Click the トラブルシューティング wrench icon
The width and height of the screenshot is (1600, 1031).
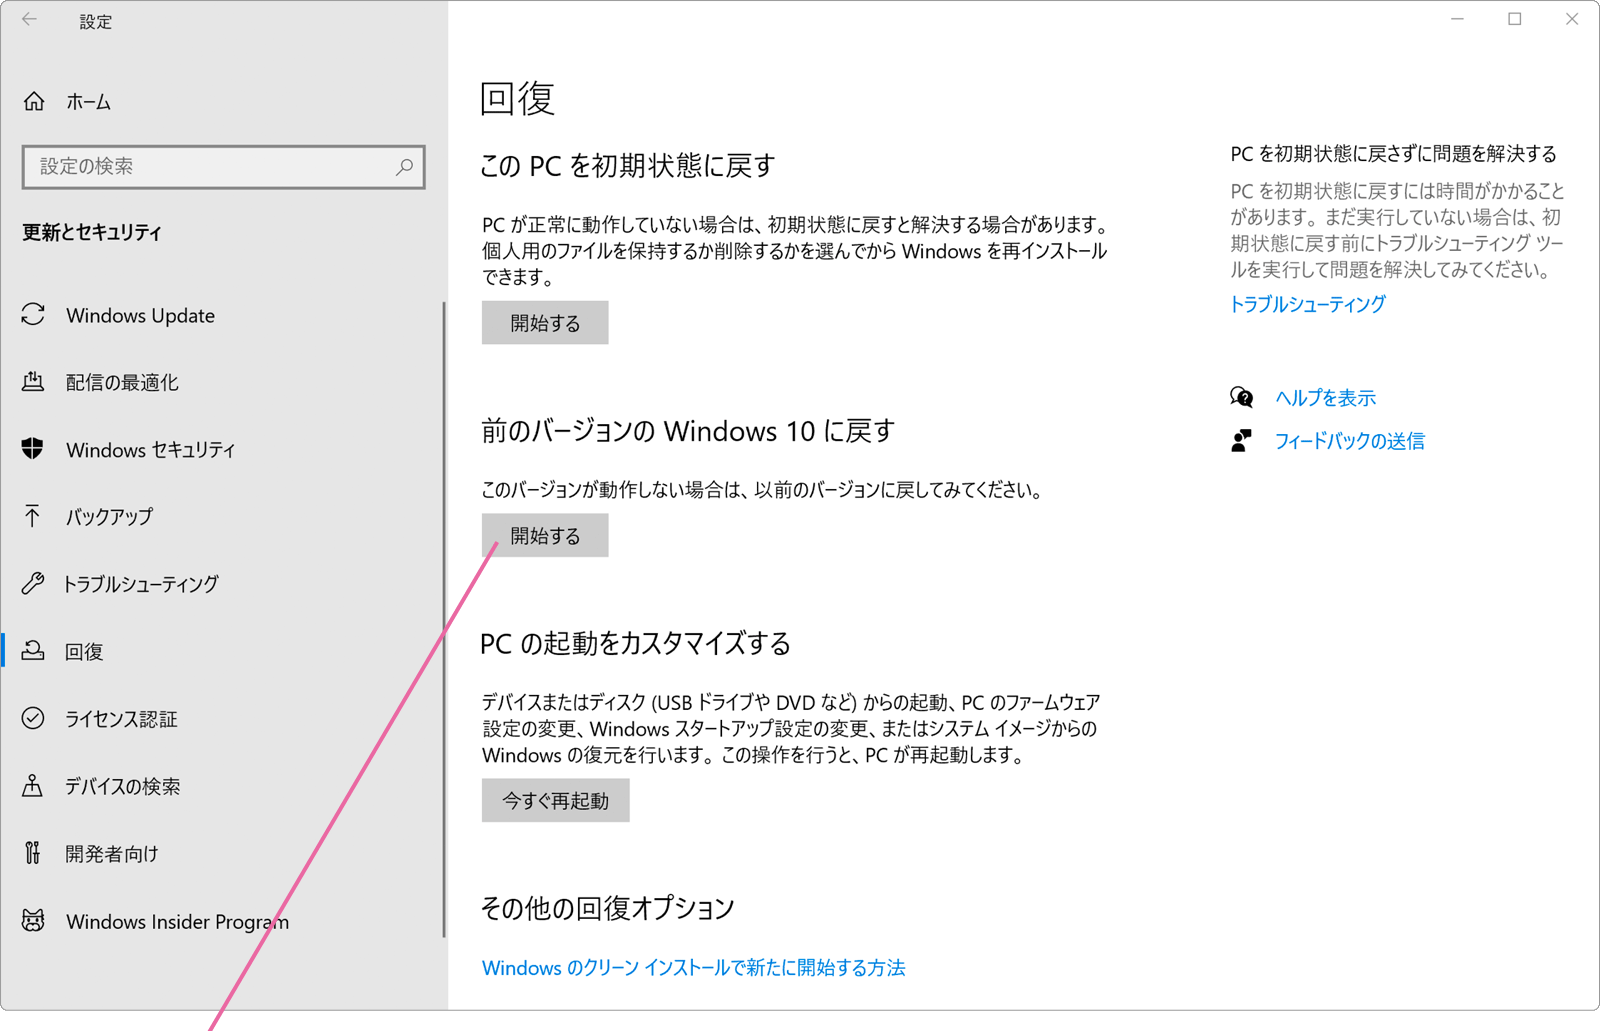pos(33,583)
